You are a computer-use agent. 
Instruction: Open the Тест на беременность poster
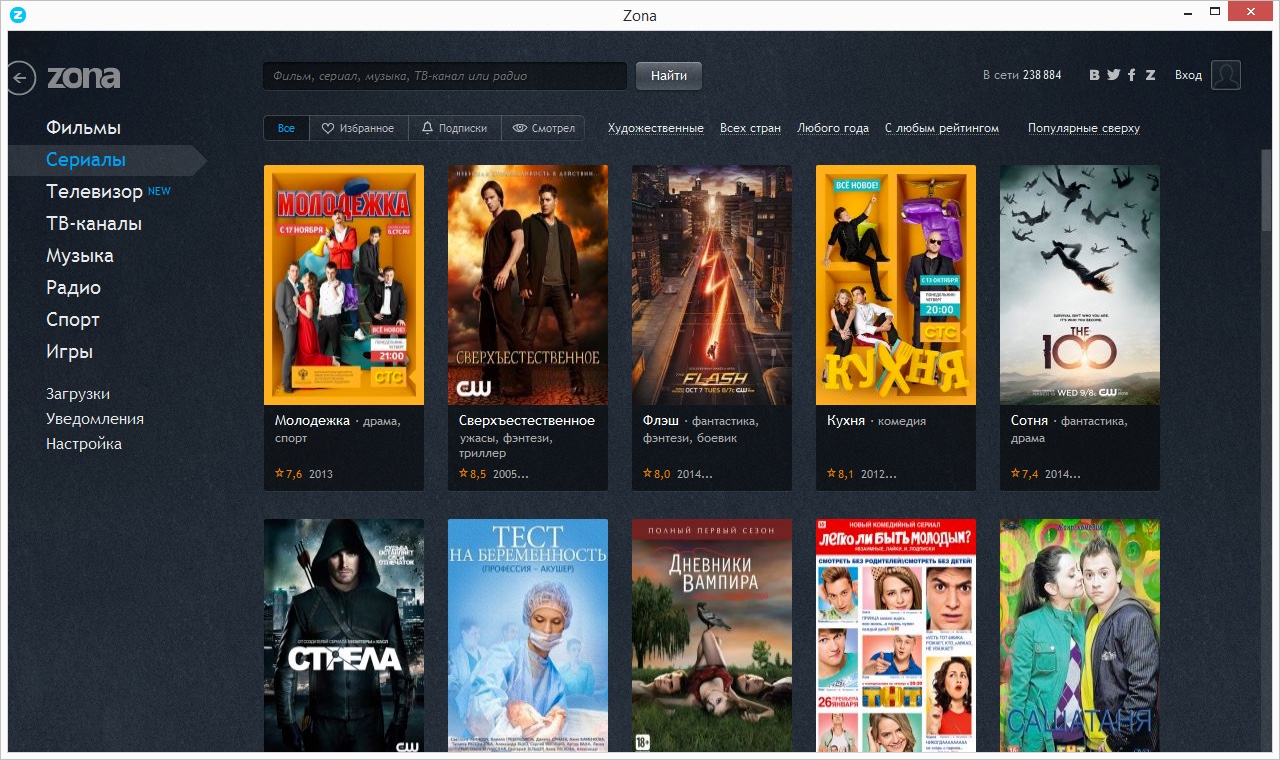coord(528,636)
